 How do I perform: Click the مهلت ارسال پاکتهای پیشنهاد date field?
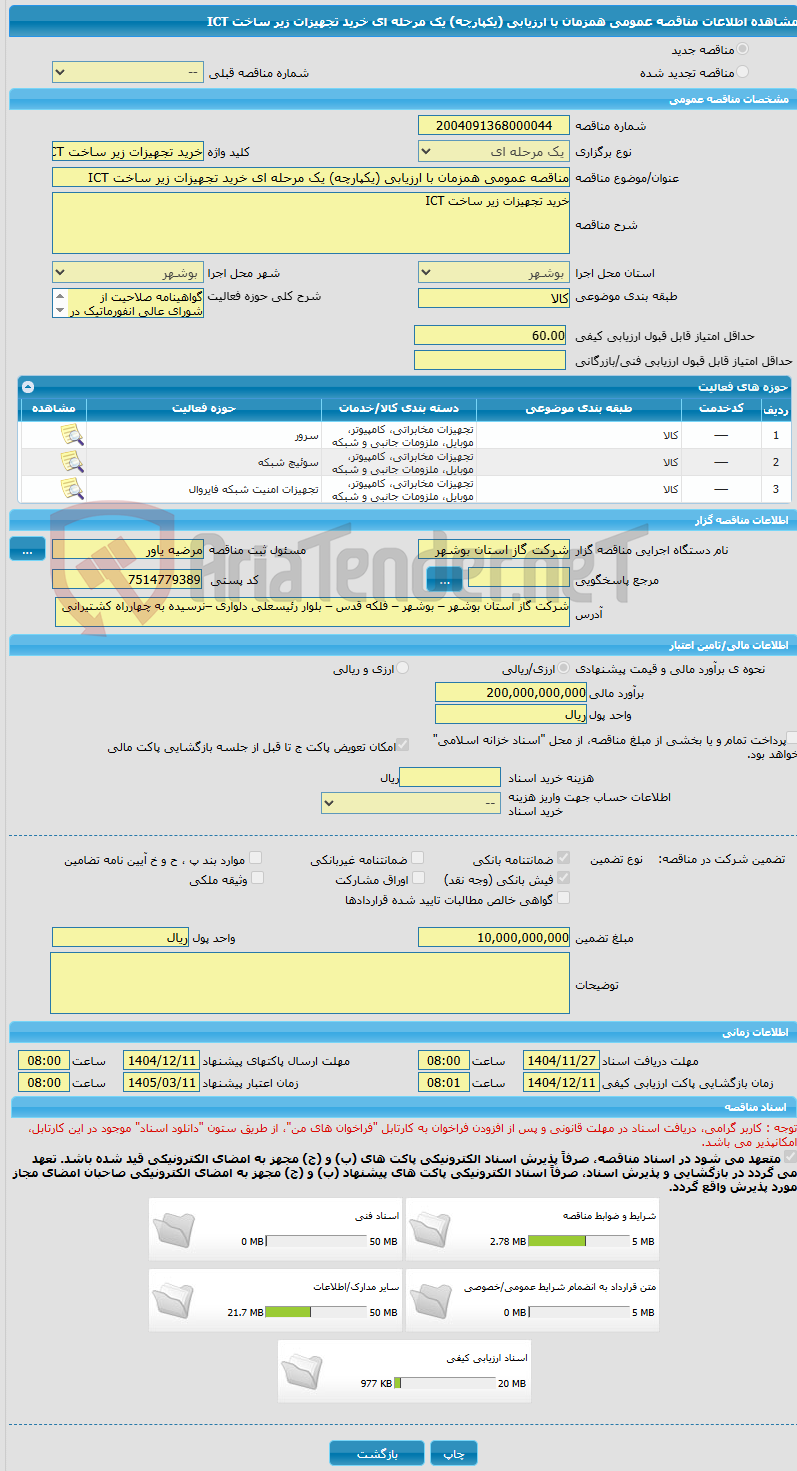pyautogui.click(x=162, y=1060)
